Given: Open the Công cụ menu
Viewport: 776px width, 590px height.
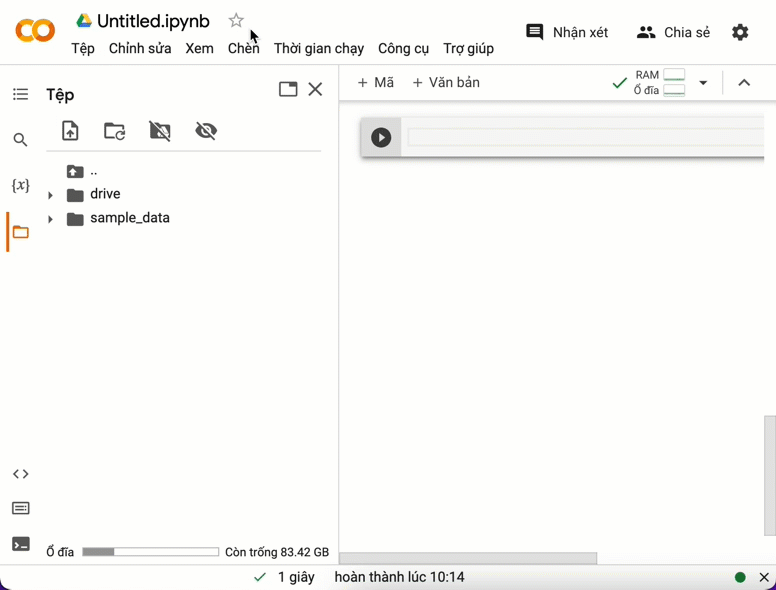Looking at the screenshot, I should (403, 48).
